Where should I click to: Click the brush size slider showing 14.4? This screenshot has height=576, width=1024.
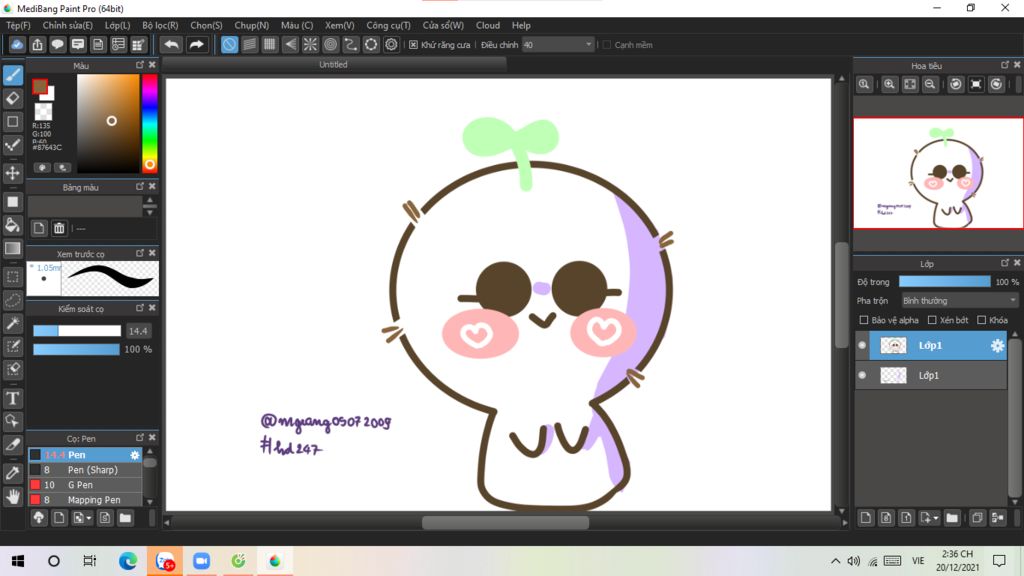click(x=77, y=331)
